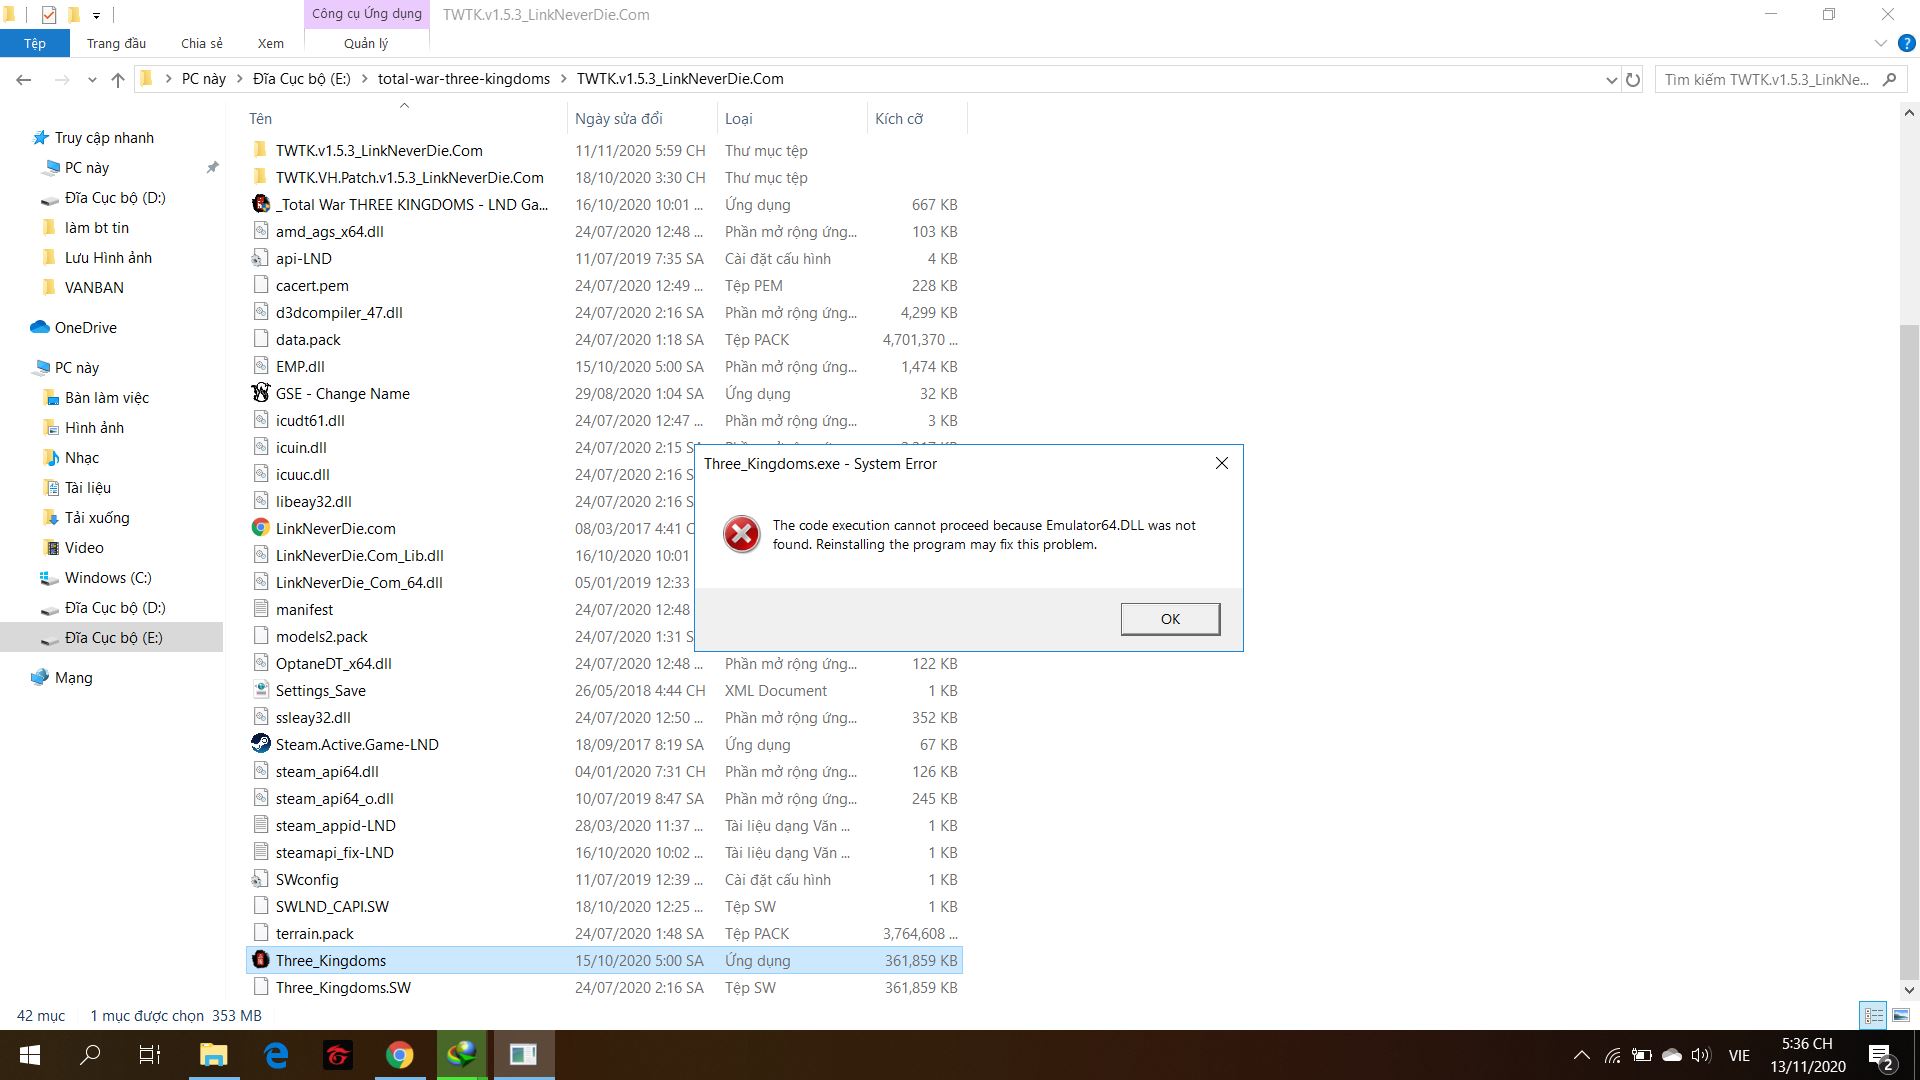Close the System Error dialog with X
Screen dimensions: 1920x1080
[x=1221, y=463]
